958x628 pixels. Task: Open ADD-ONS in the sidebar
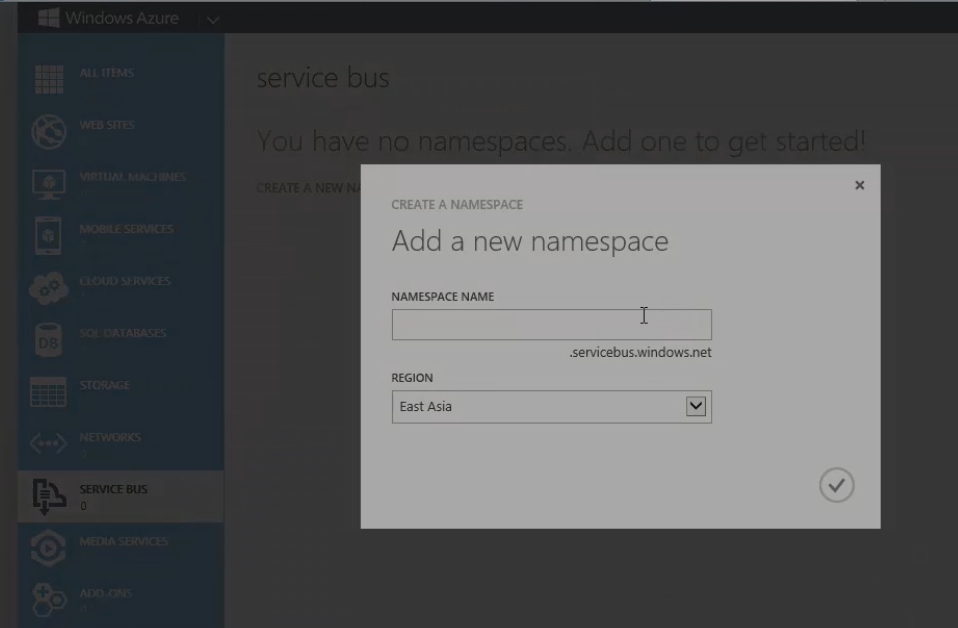point(105,593)
